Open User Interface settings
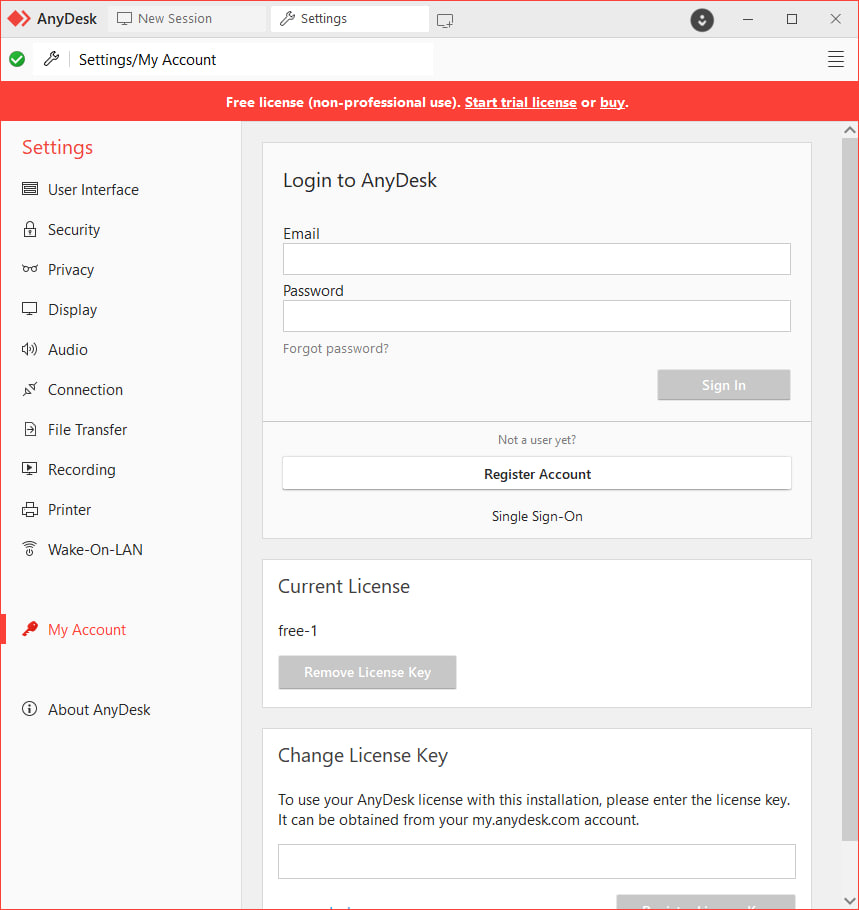Screen dimensions: 859x910 tap(93, 190)
